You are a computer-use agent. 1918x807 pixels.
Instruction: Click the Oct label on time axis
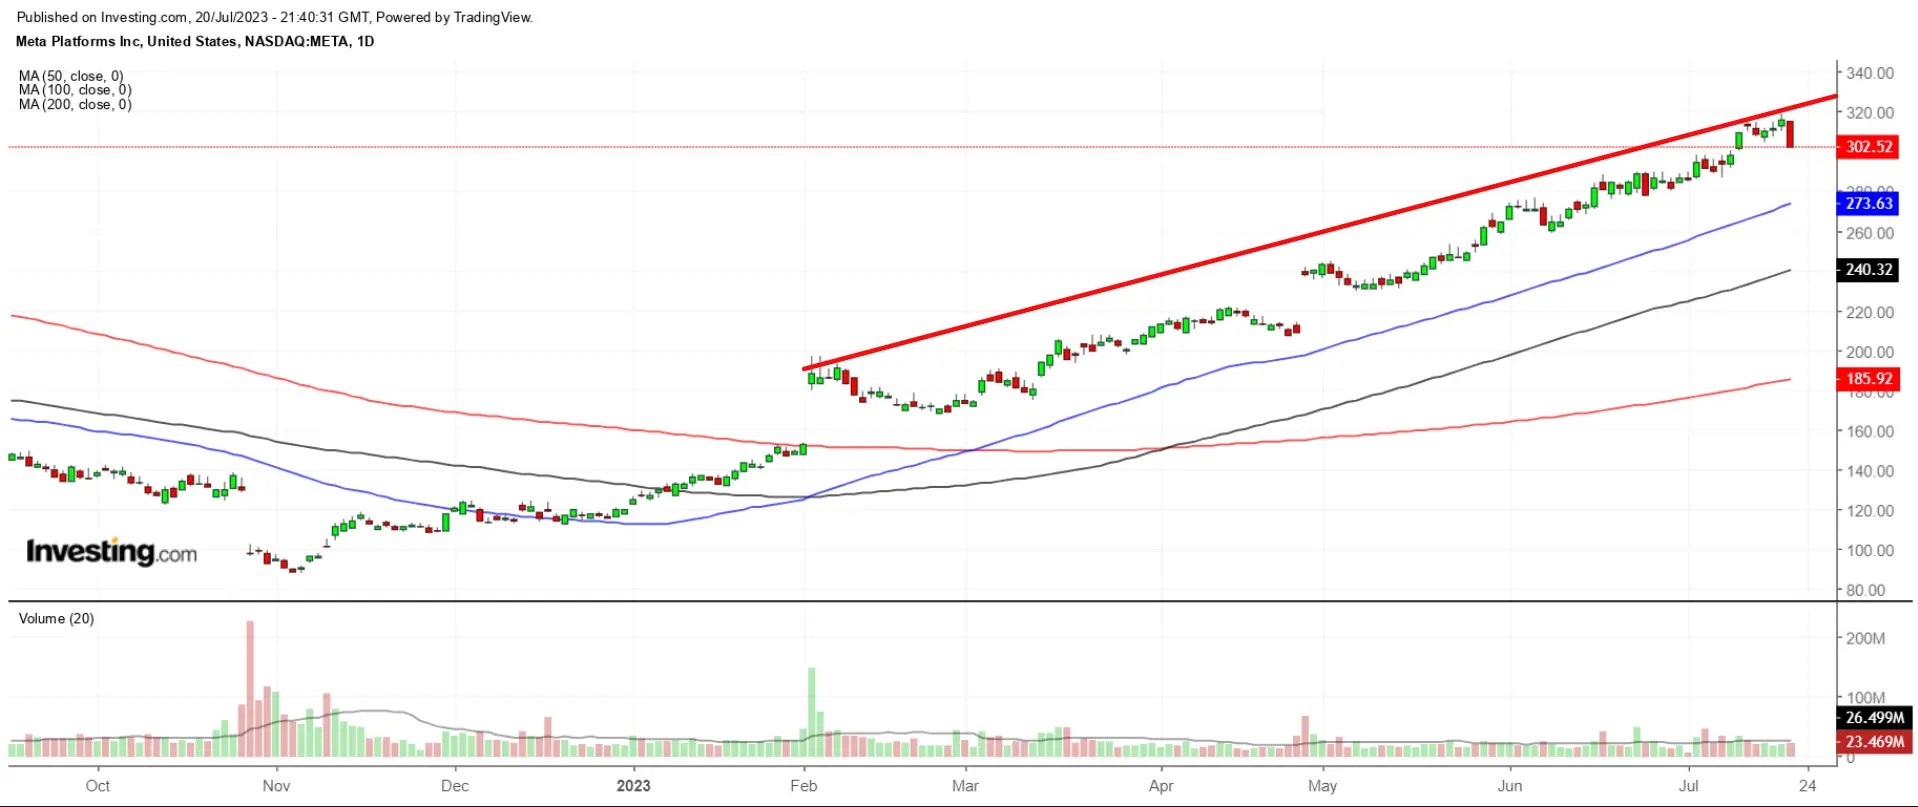(98, 786)
